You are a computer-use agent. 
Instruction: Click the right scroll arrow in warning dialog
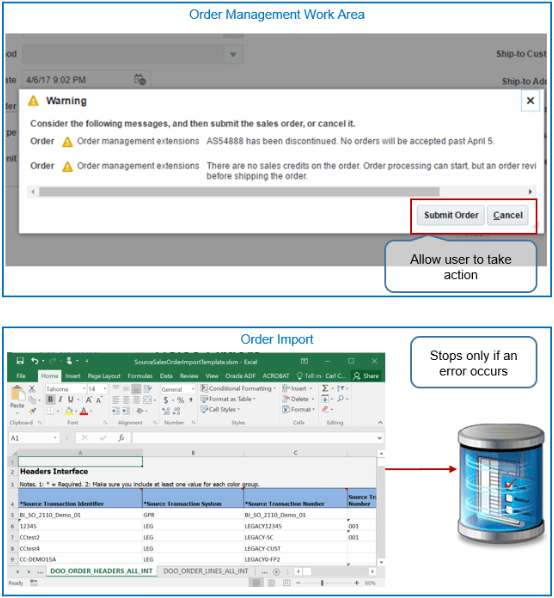(530, 191)
